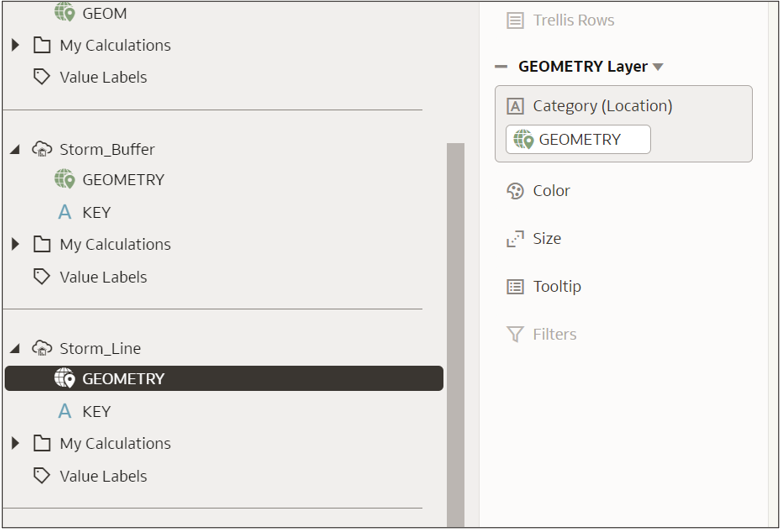The height and width of the screenshot is (529, 780).
Task: Click the tag icon of topmost Value Labels
Action: [x=42, y=77]
